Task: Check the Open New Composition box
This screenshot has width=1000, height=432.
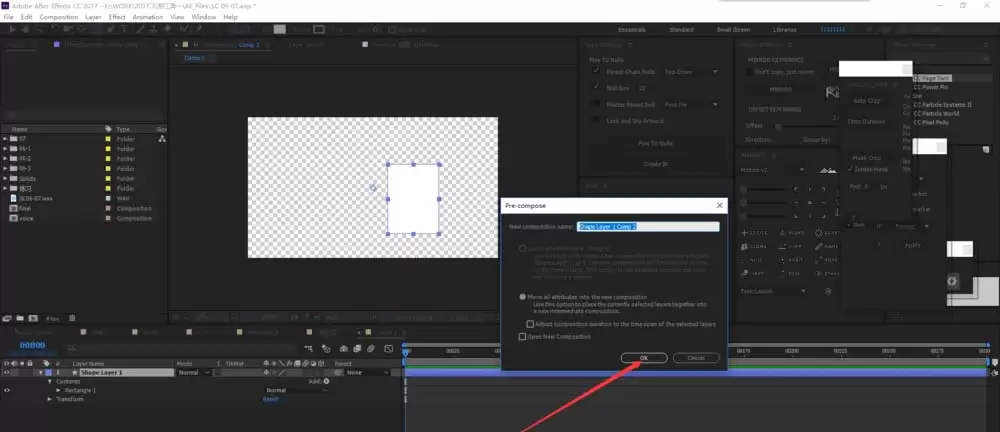Action: click(x=523, y=336)
